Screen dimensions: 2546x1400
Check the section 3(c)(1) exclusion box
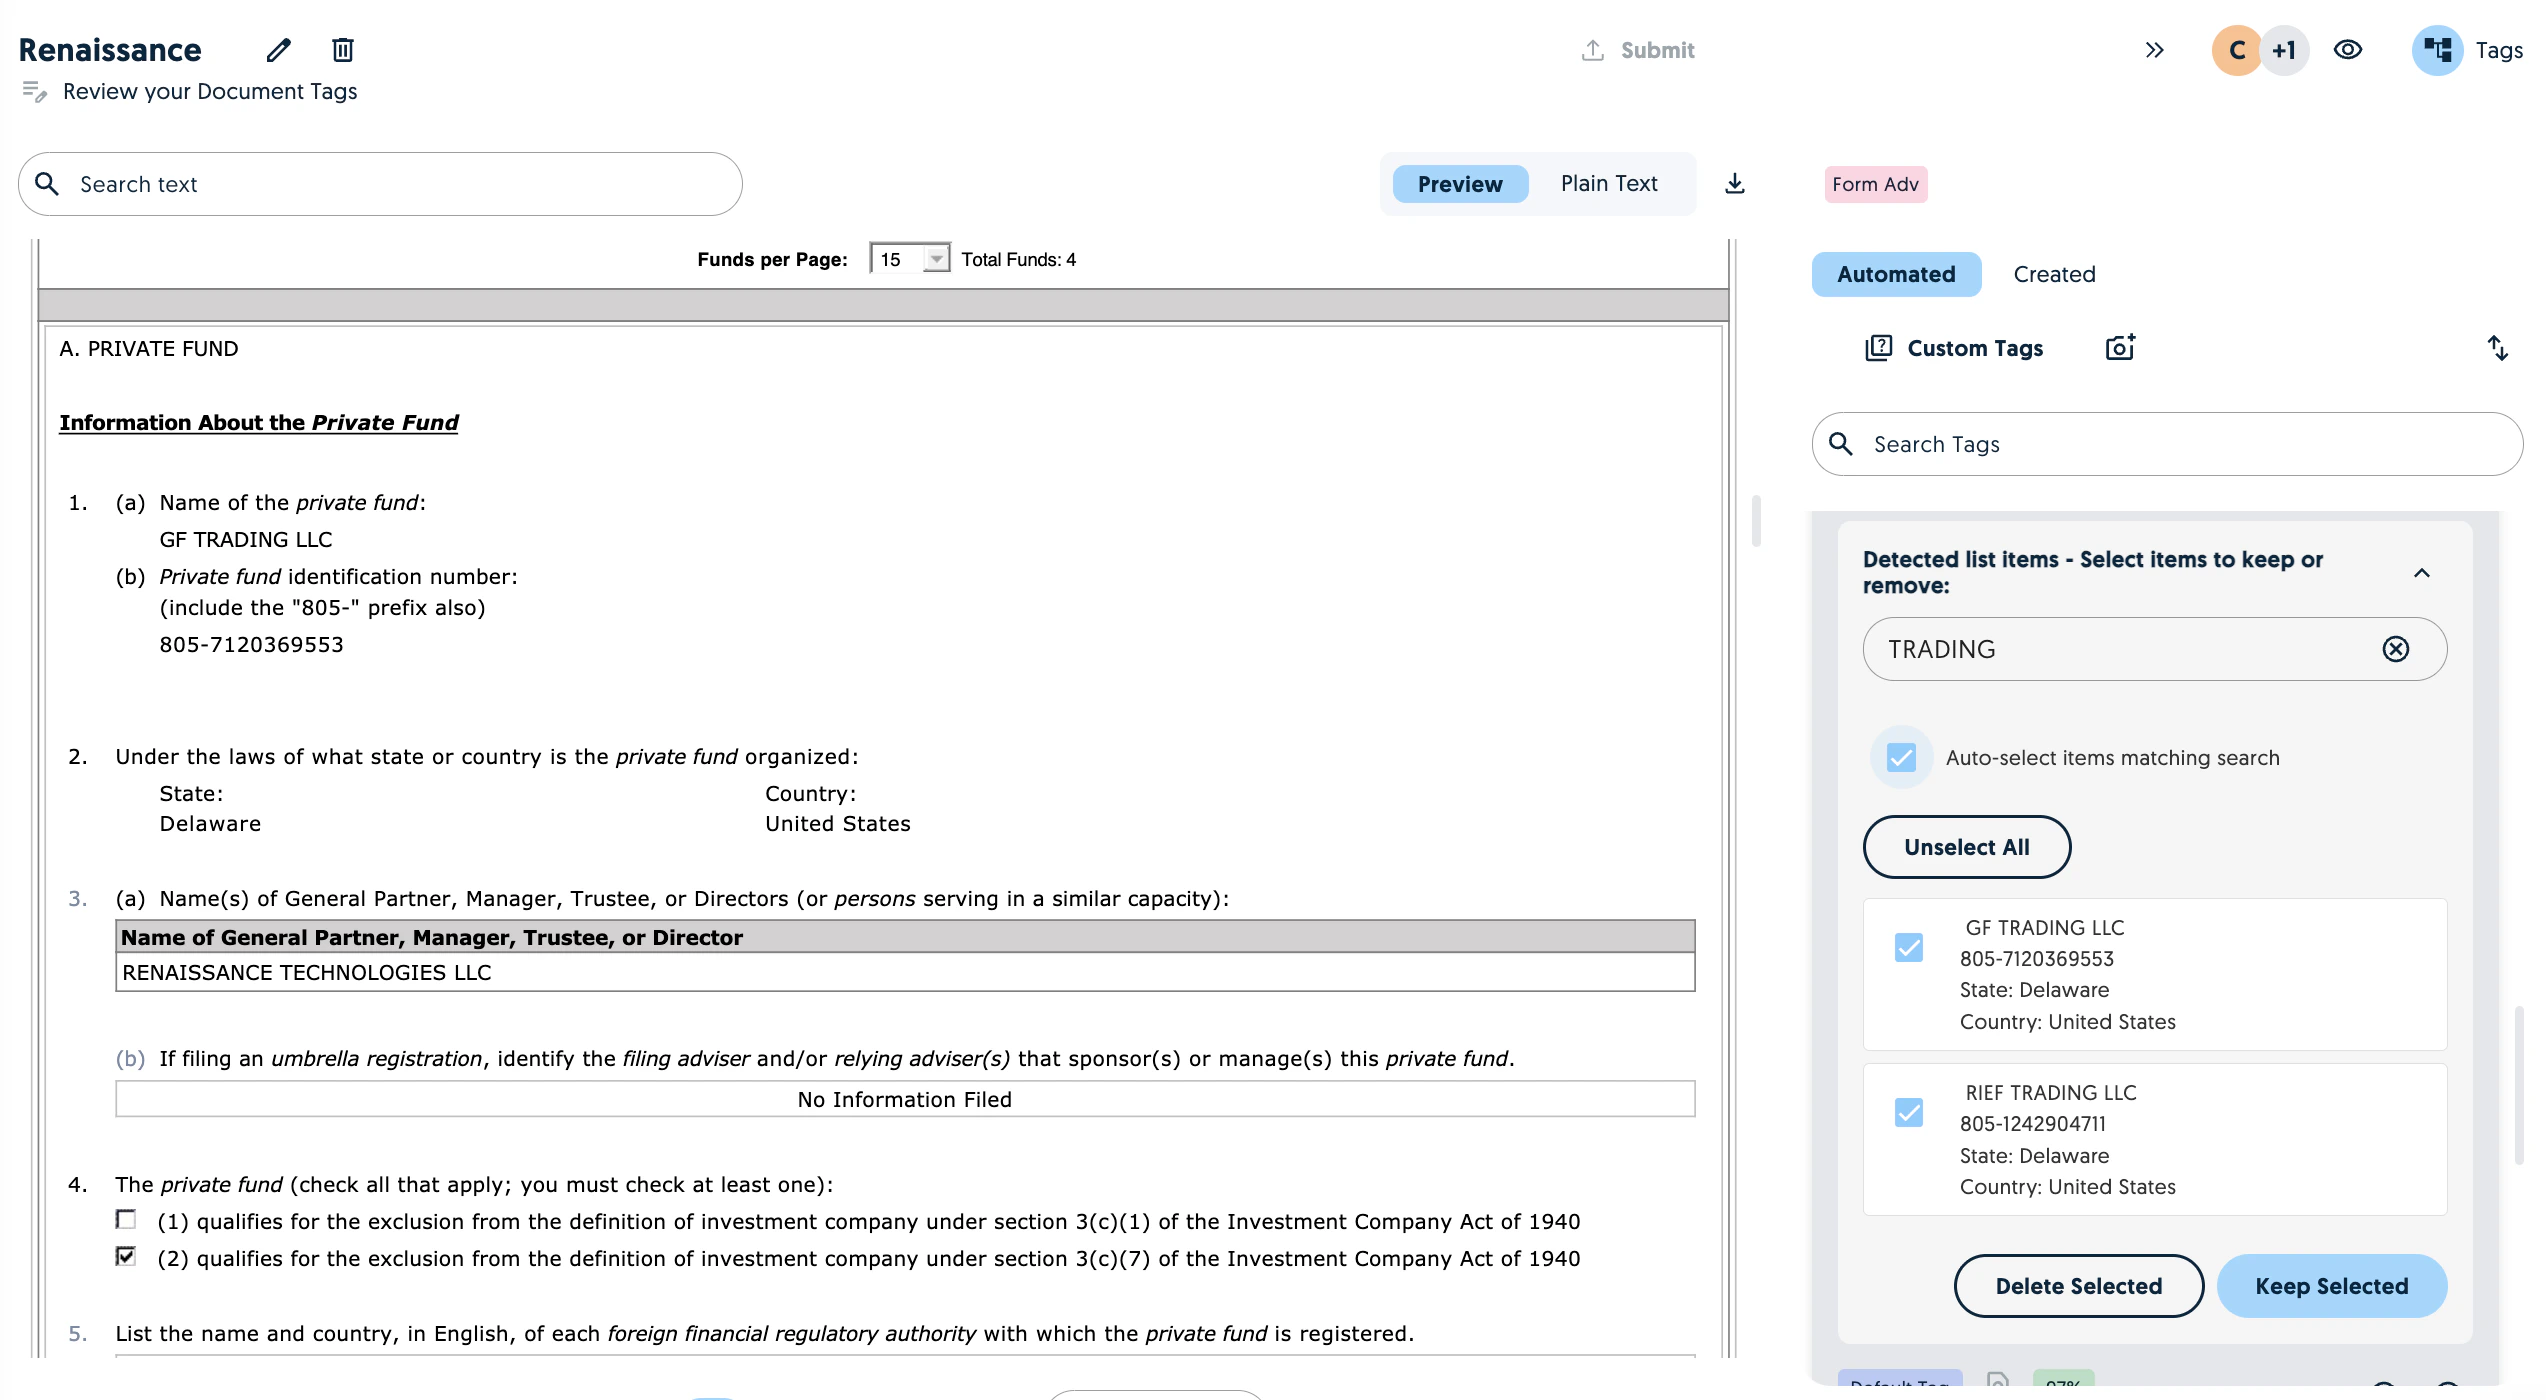pos(126,1219)
